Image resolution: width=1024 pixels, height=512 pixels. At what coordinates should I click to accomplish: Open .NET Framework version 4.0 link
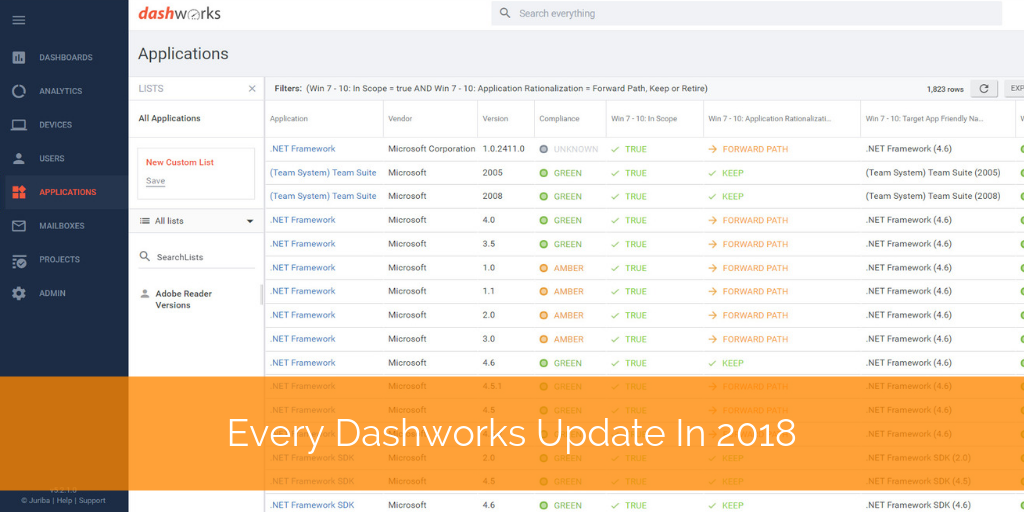pos(302,220)
